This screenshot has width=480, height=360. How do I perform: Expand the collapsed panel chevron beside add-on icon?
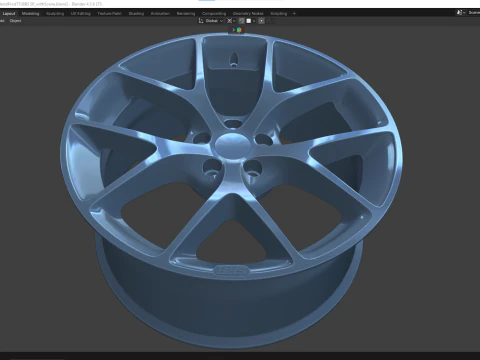[233, 30]
